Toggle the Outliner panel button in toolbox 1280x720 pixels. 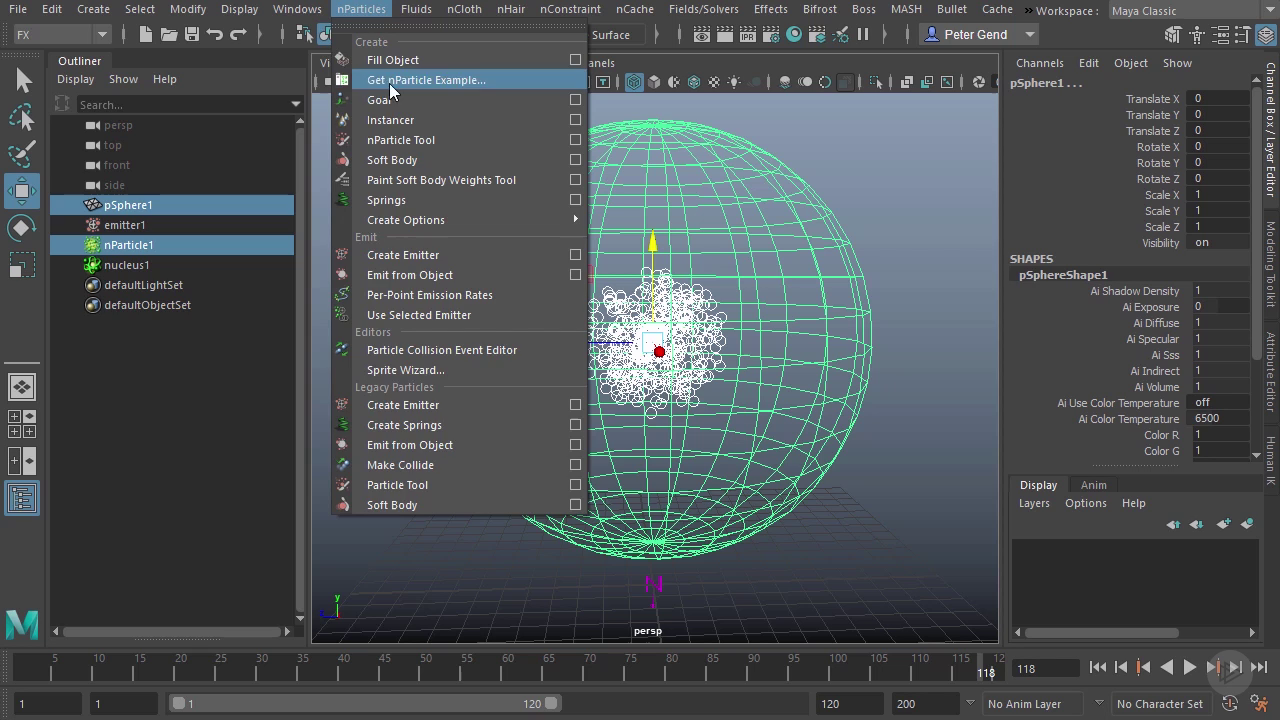point(22,498)
